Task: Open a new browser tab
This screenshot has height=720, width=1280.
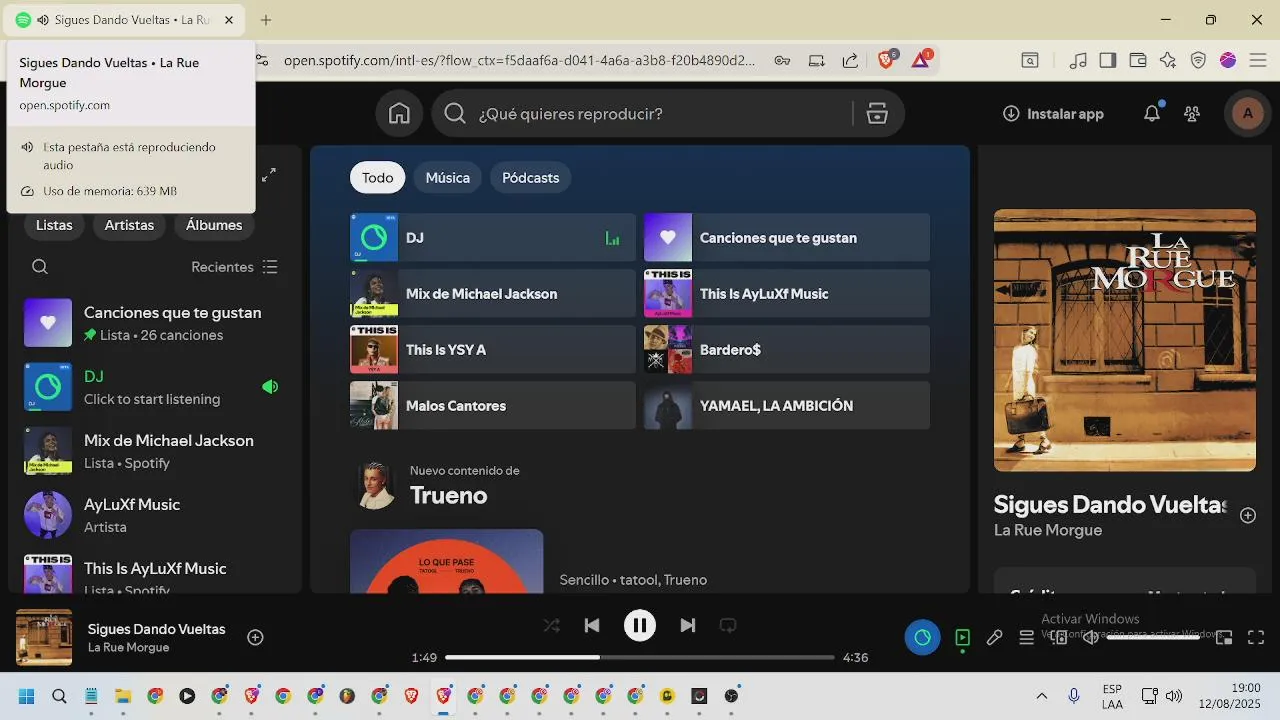Action: coord(266,20)
